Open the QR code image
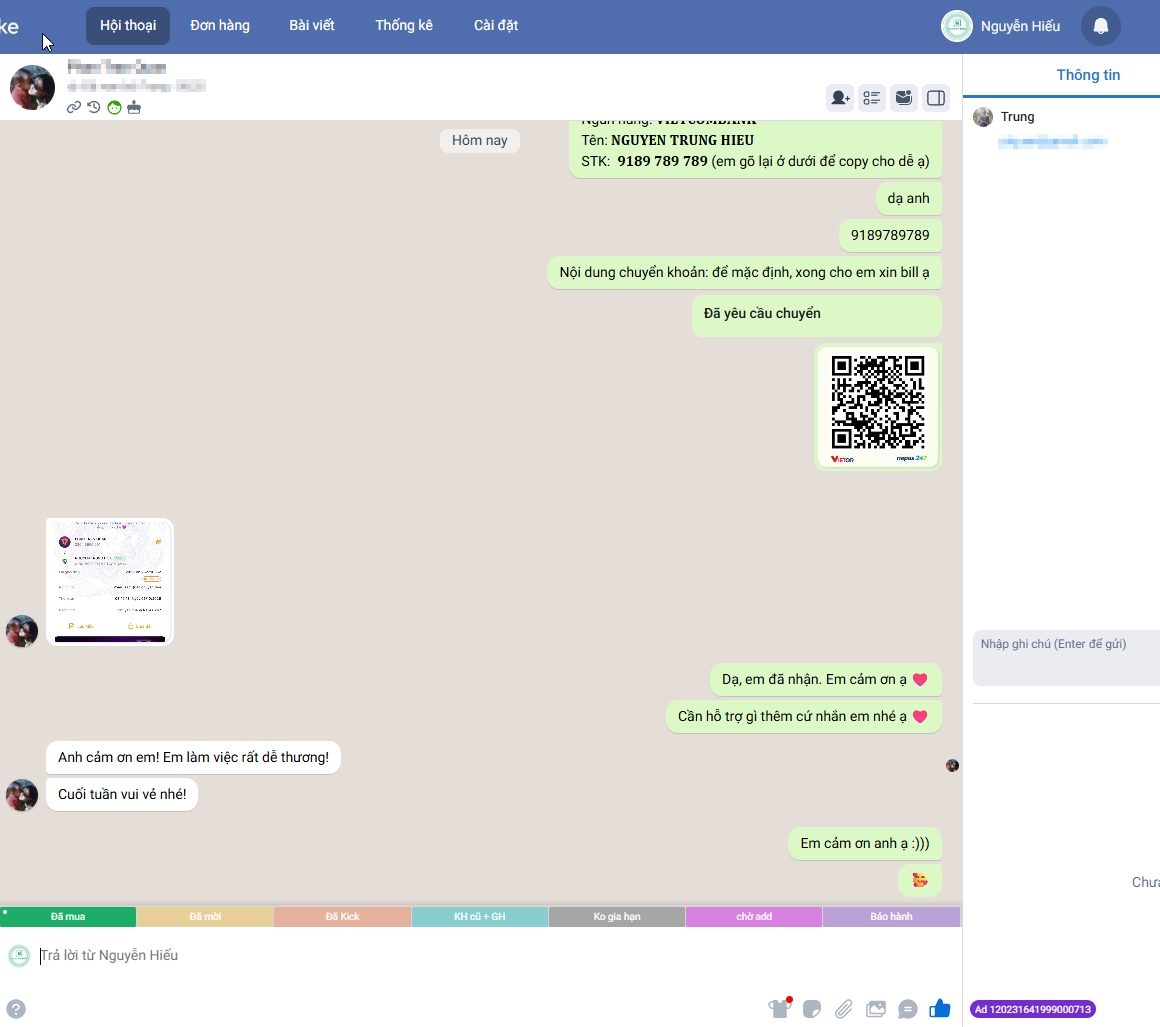Screen dimensions: 1160x1027 (x=878, y=408)
